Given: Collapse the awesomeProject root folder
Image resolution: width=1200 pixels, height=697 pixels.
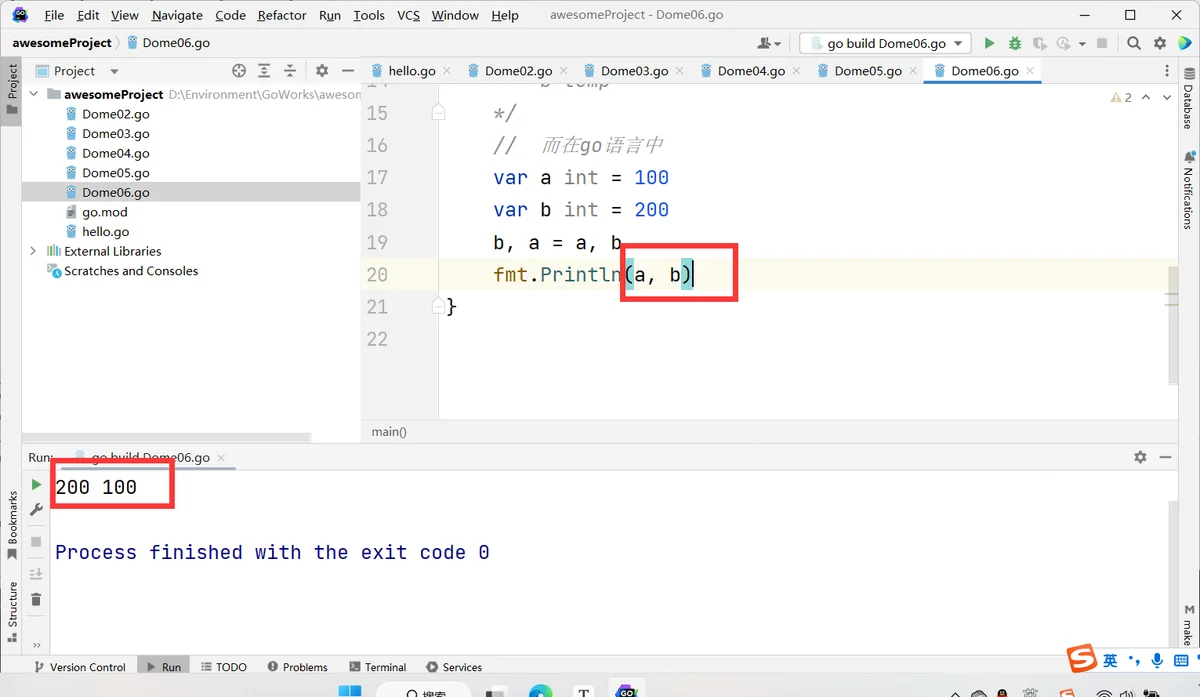Looking at the screenshot, I should pyautogui.click(x=34, y=94).
